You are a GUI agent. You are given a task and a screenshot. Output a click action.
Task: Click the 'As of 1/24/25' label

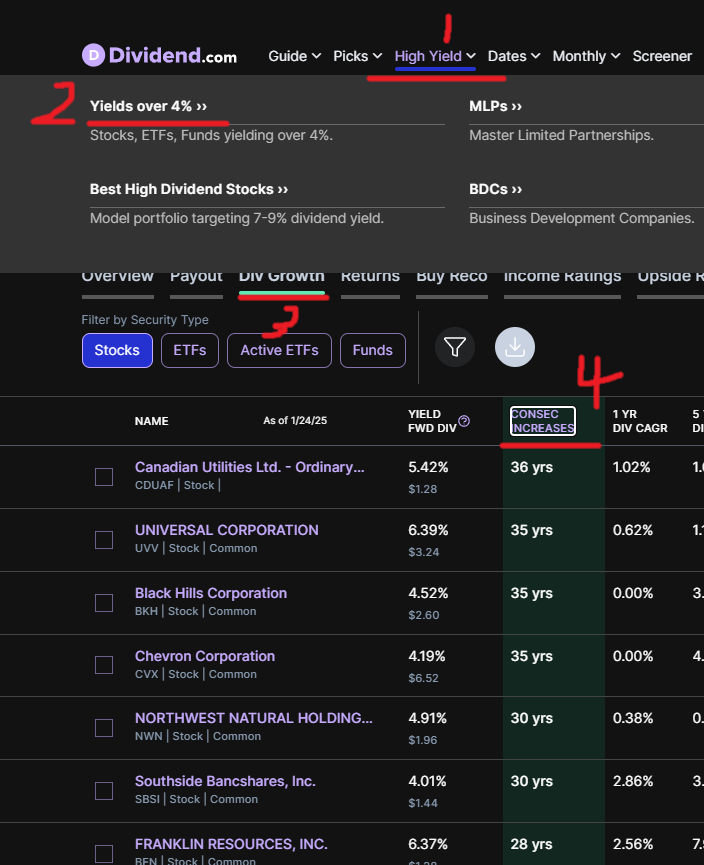(295, 420)
